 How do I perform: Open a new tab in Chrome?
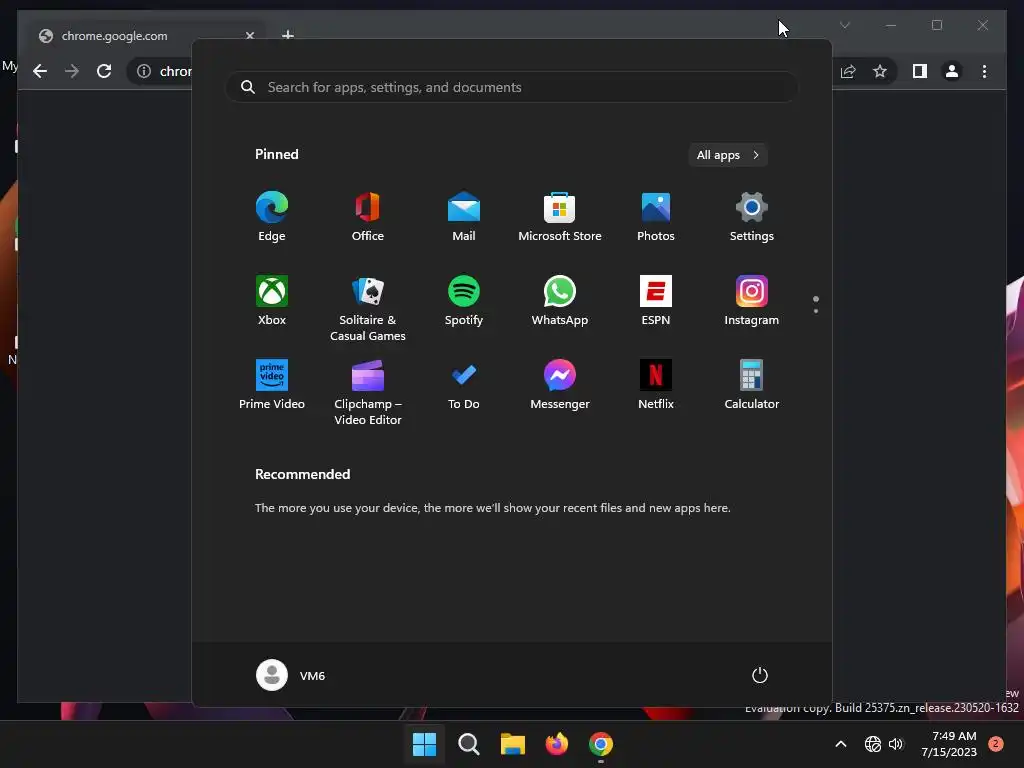287,35
